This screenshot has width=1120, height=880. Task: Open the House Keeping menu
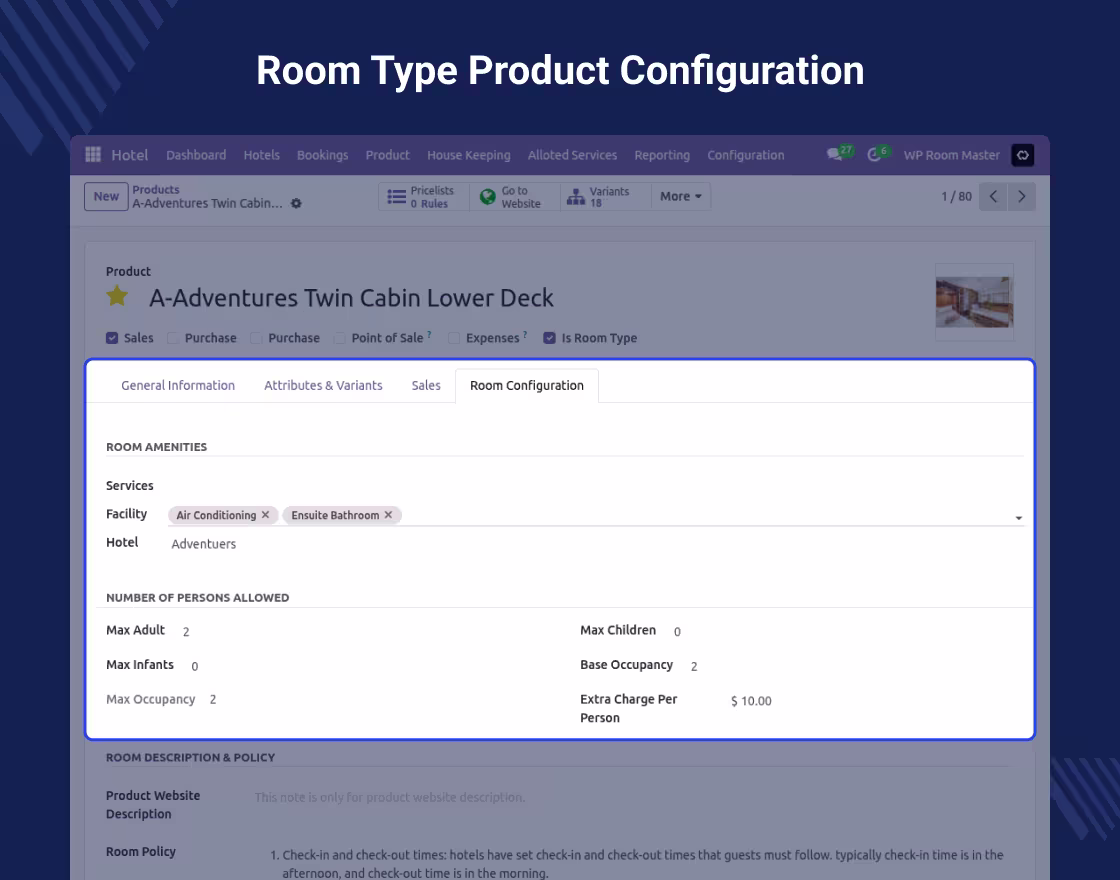pyautogui.click(x=469, y=155)
